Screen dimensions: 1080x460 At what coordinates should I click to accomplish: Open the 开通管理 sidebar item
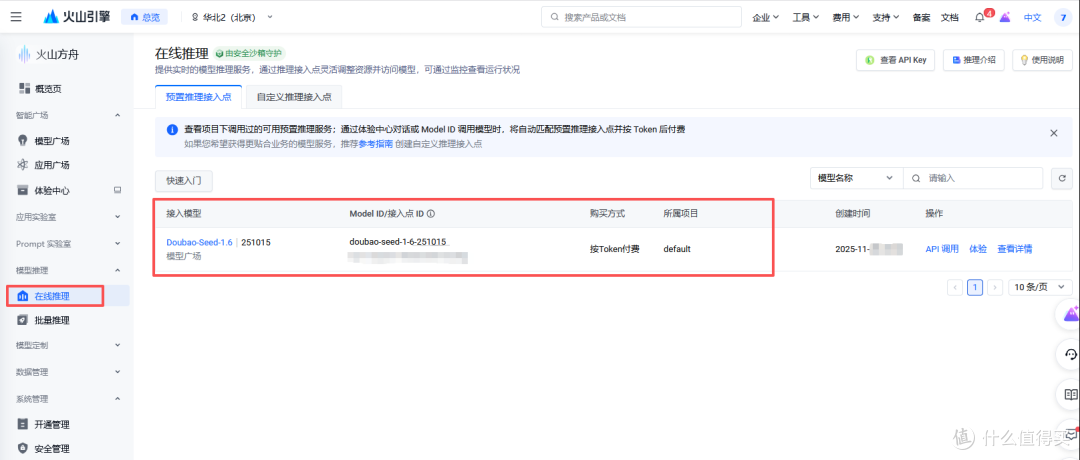tap(45, 425)
